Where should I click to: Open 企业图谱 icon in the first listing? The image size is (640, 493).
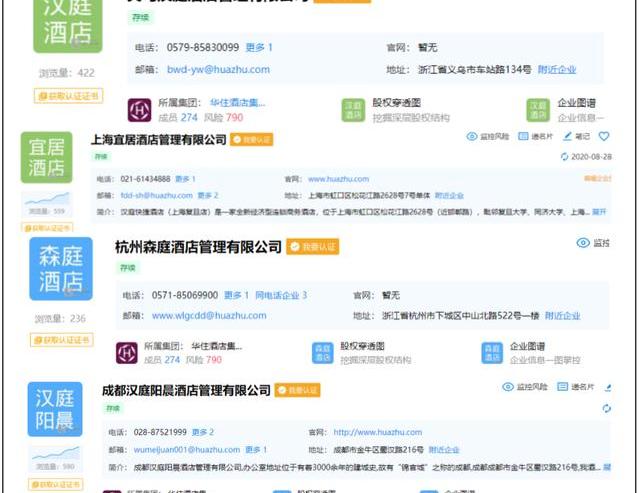pyautogui.click(x=539, y=109)
